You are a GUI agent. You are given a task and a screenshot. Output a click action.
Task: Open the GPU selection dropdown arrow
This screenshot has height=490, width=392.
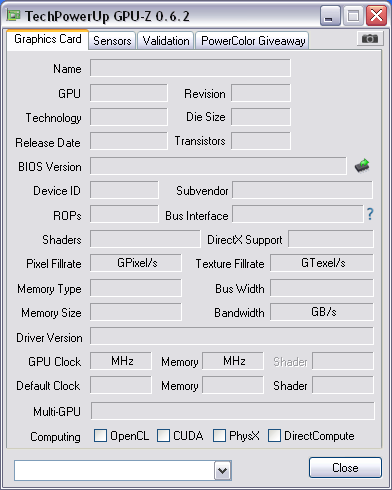coord(222,471)
